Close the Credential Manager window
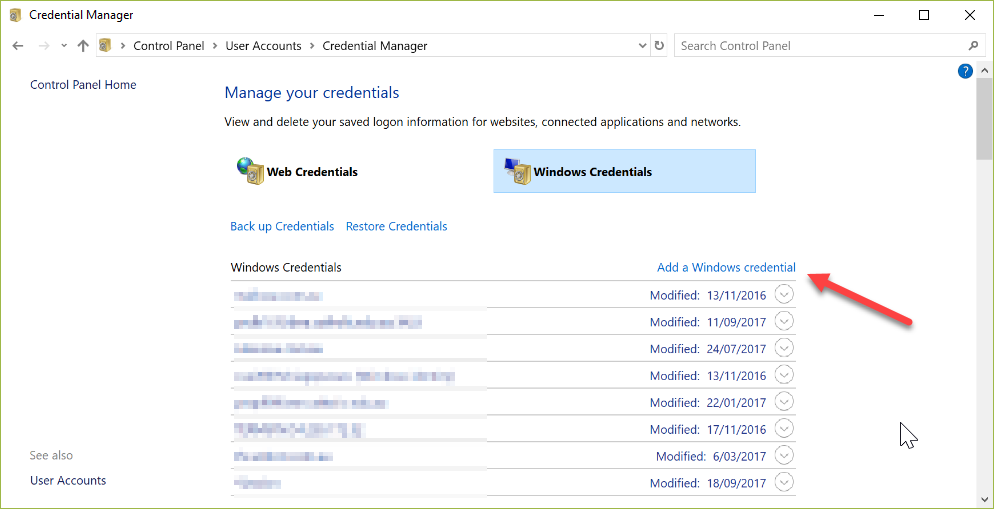994x509 pixels. coord(970,15)
